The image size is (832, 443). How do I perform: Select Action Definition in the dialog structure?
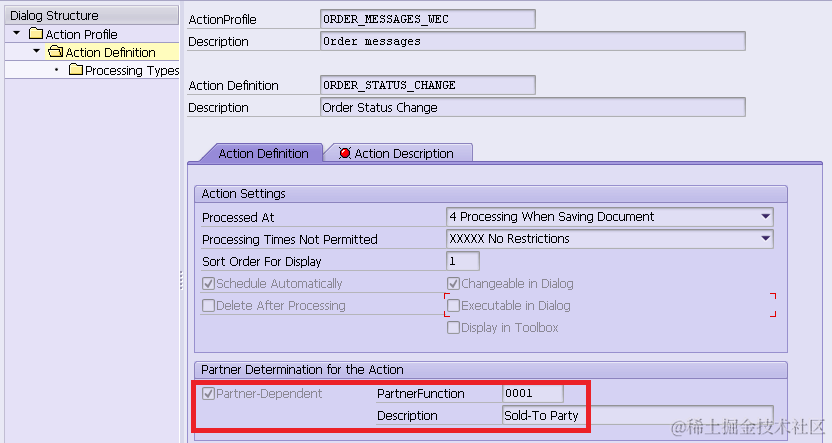(110, 52)
